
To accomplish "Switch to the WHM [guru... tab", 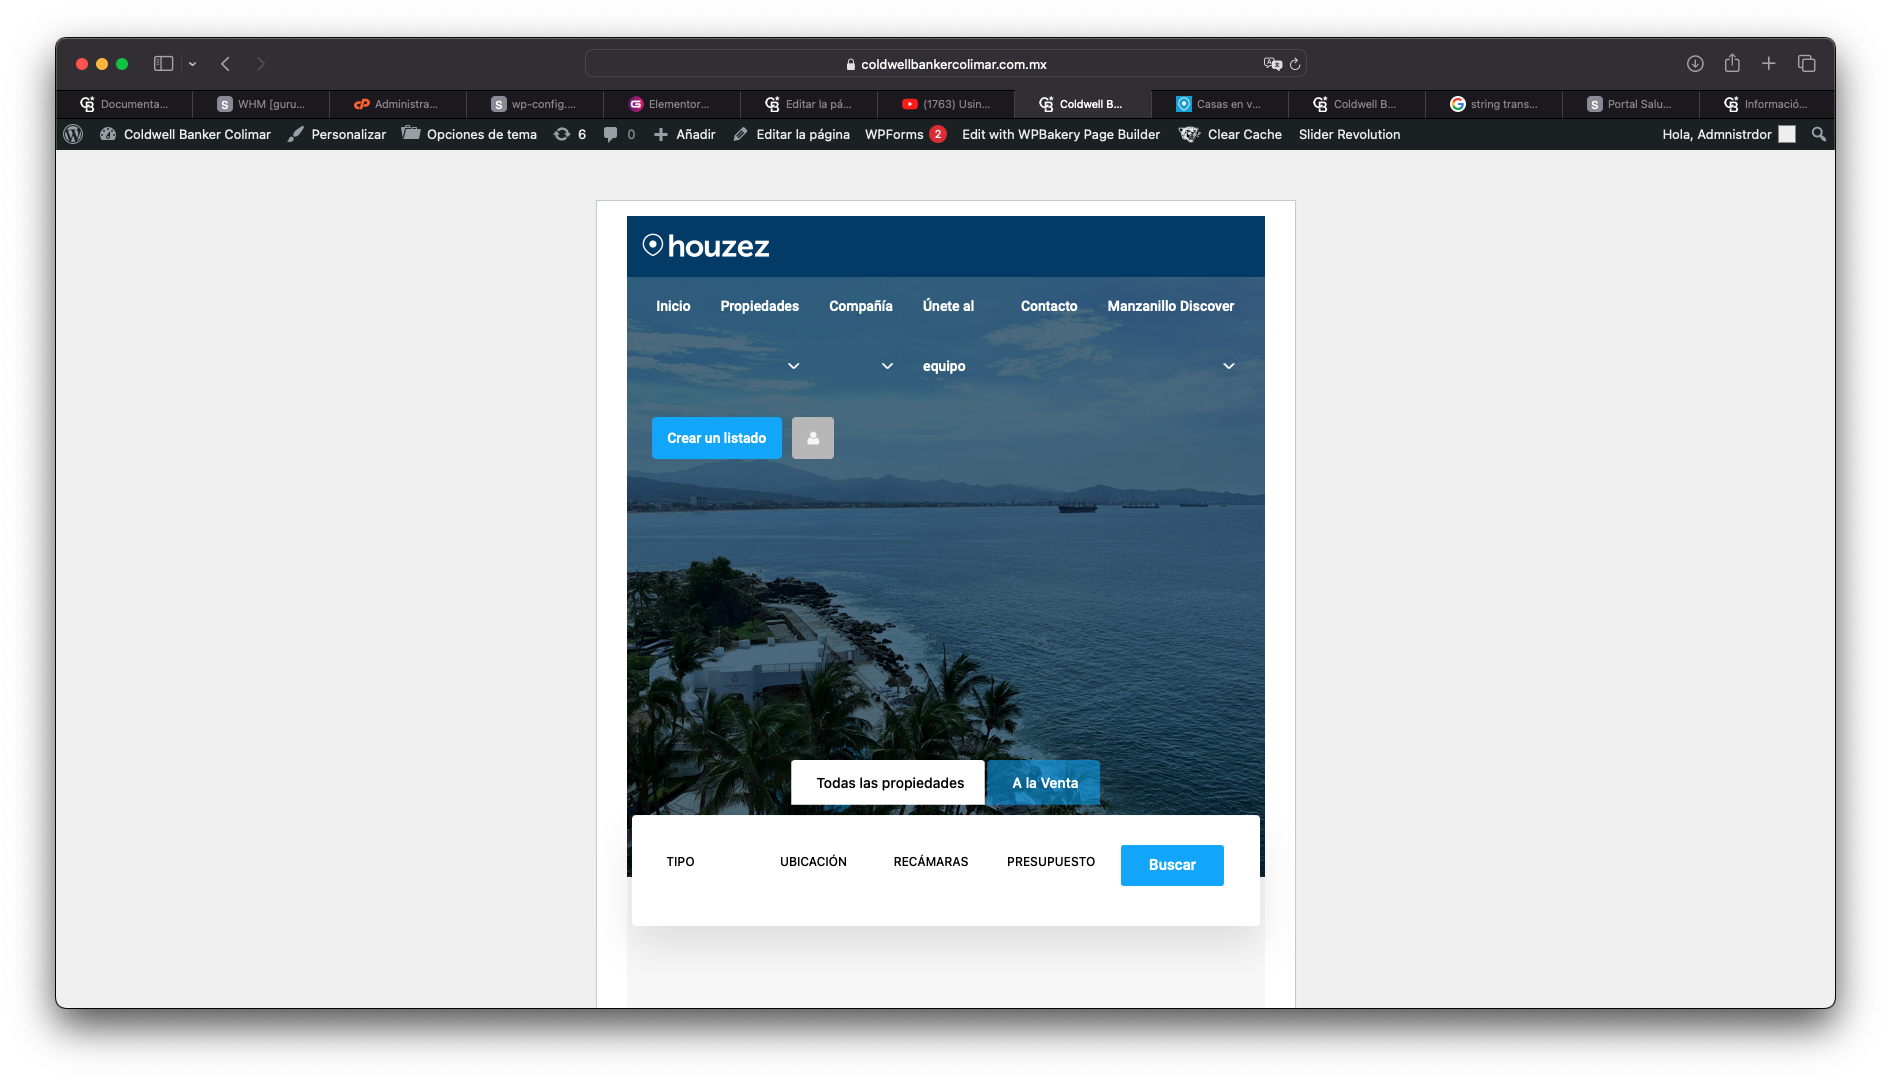I will [261, 104].
